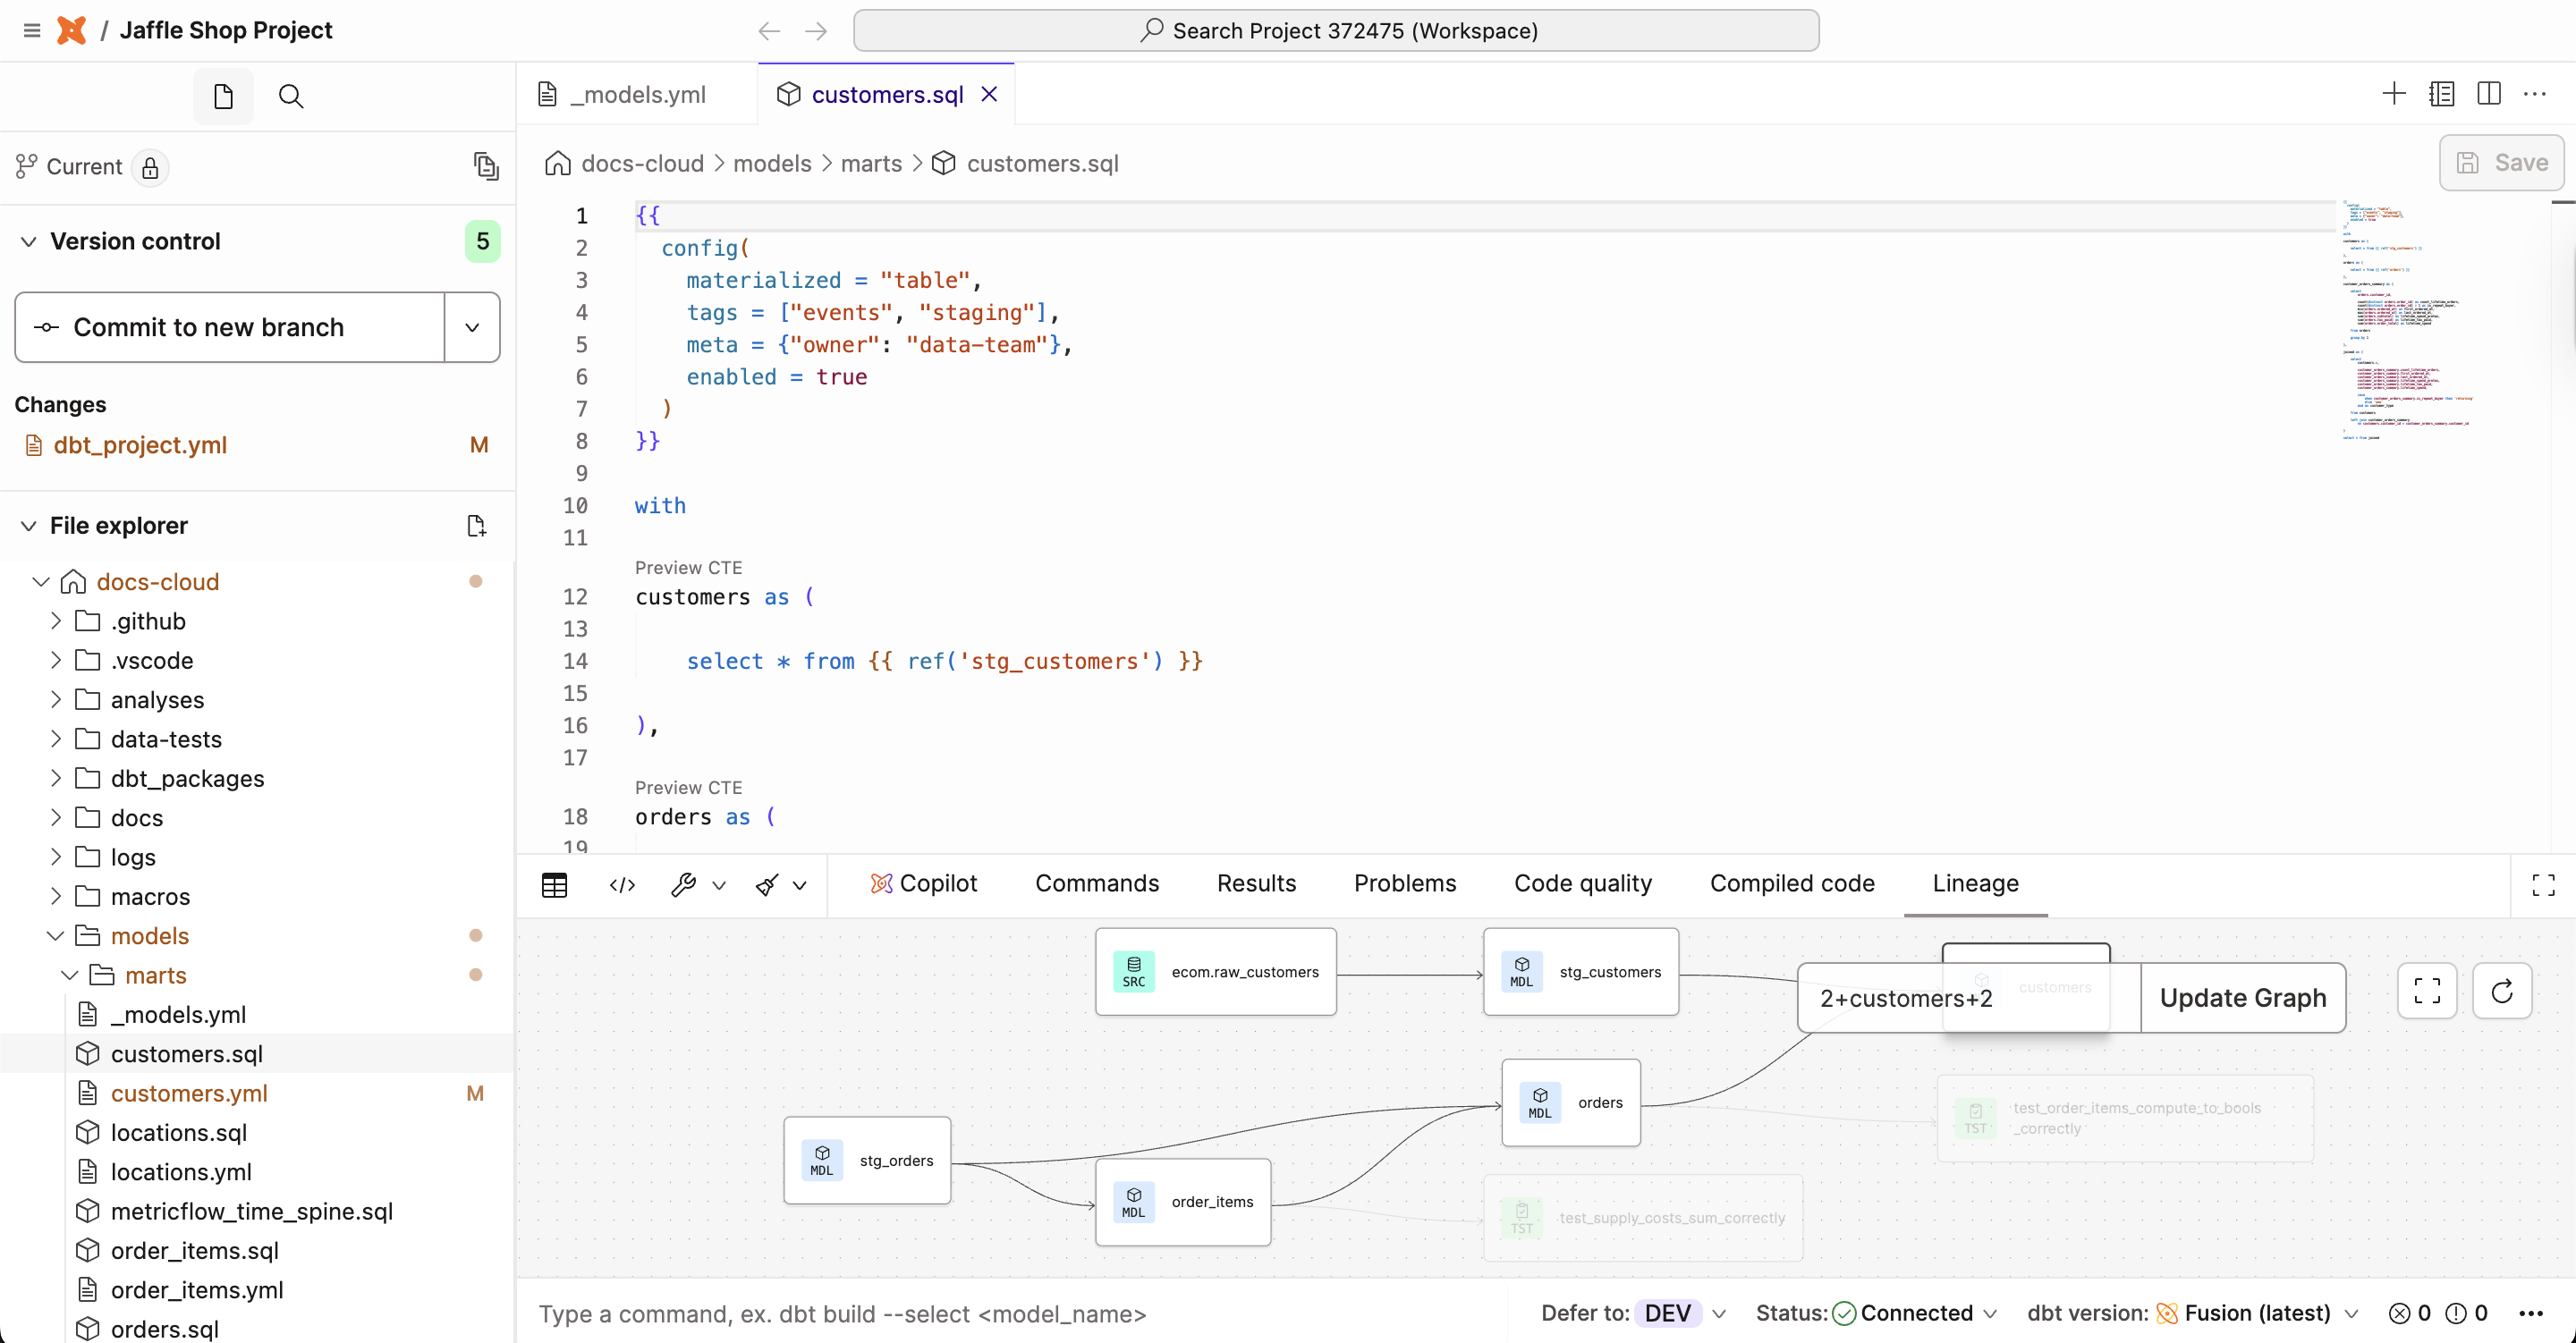Select the code view icon
Screen dimensions: 2576x1343
tap(621, 885)
